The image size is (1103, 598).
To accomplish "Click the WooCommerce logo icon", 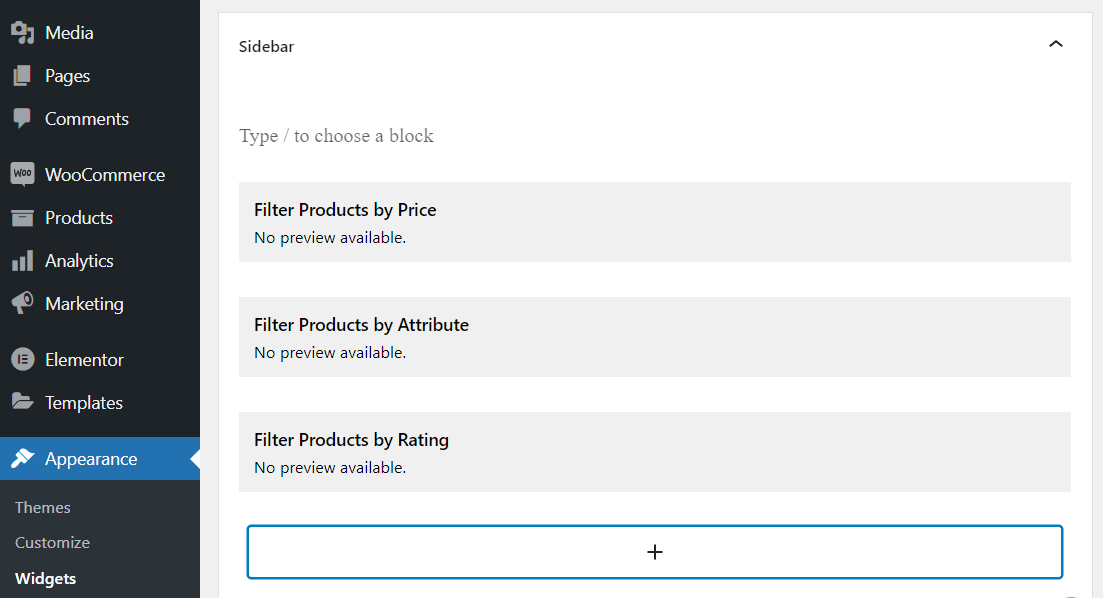I will pos(23,174).
